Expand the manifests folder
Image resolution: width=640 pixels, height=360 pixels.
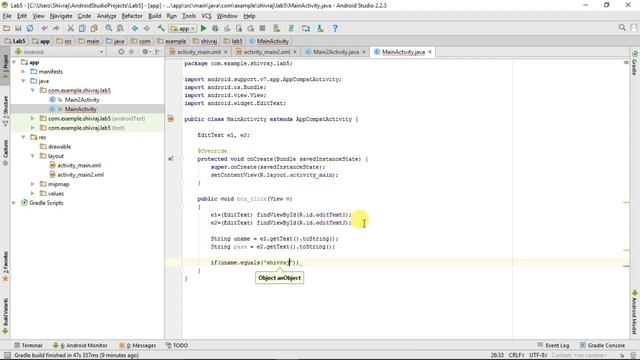click(23, 71)
